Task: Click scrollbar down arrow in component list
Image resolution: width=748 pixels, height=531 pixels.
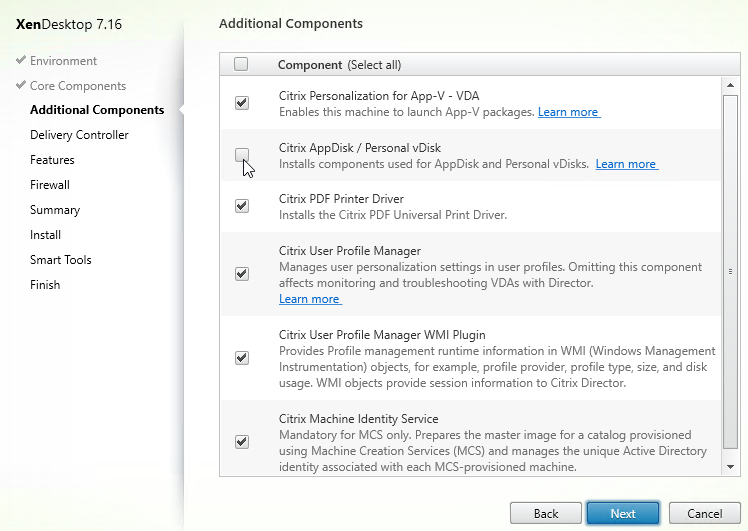Action: pyautogui.click(x=730, y=467)
